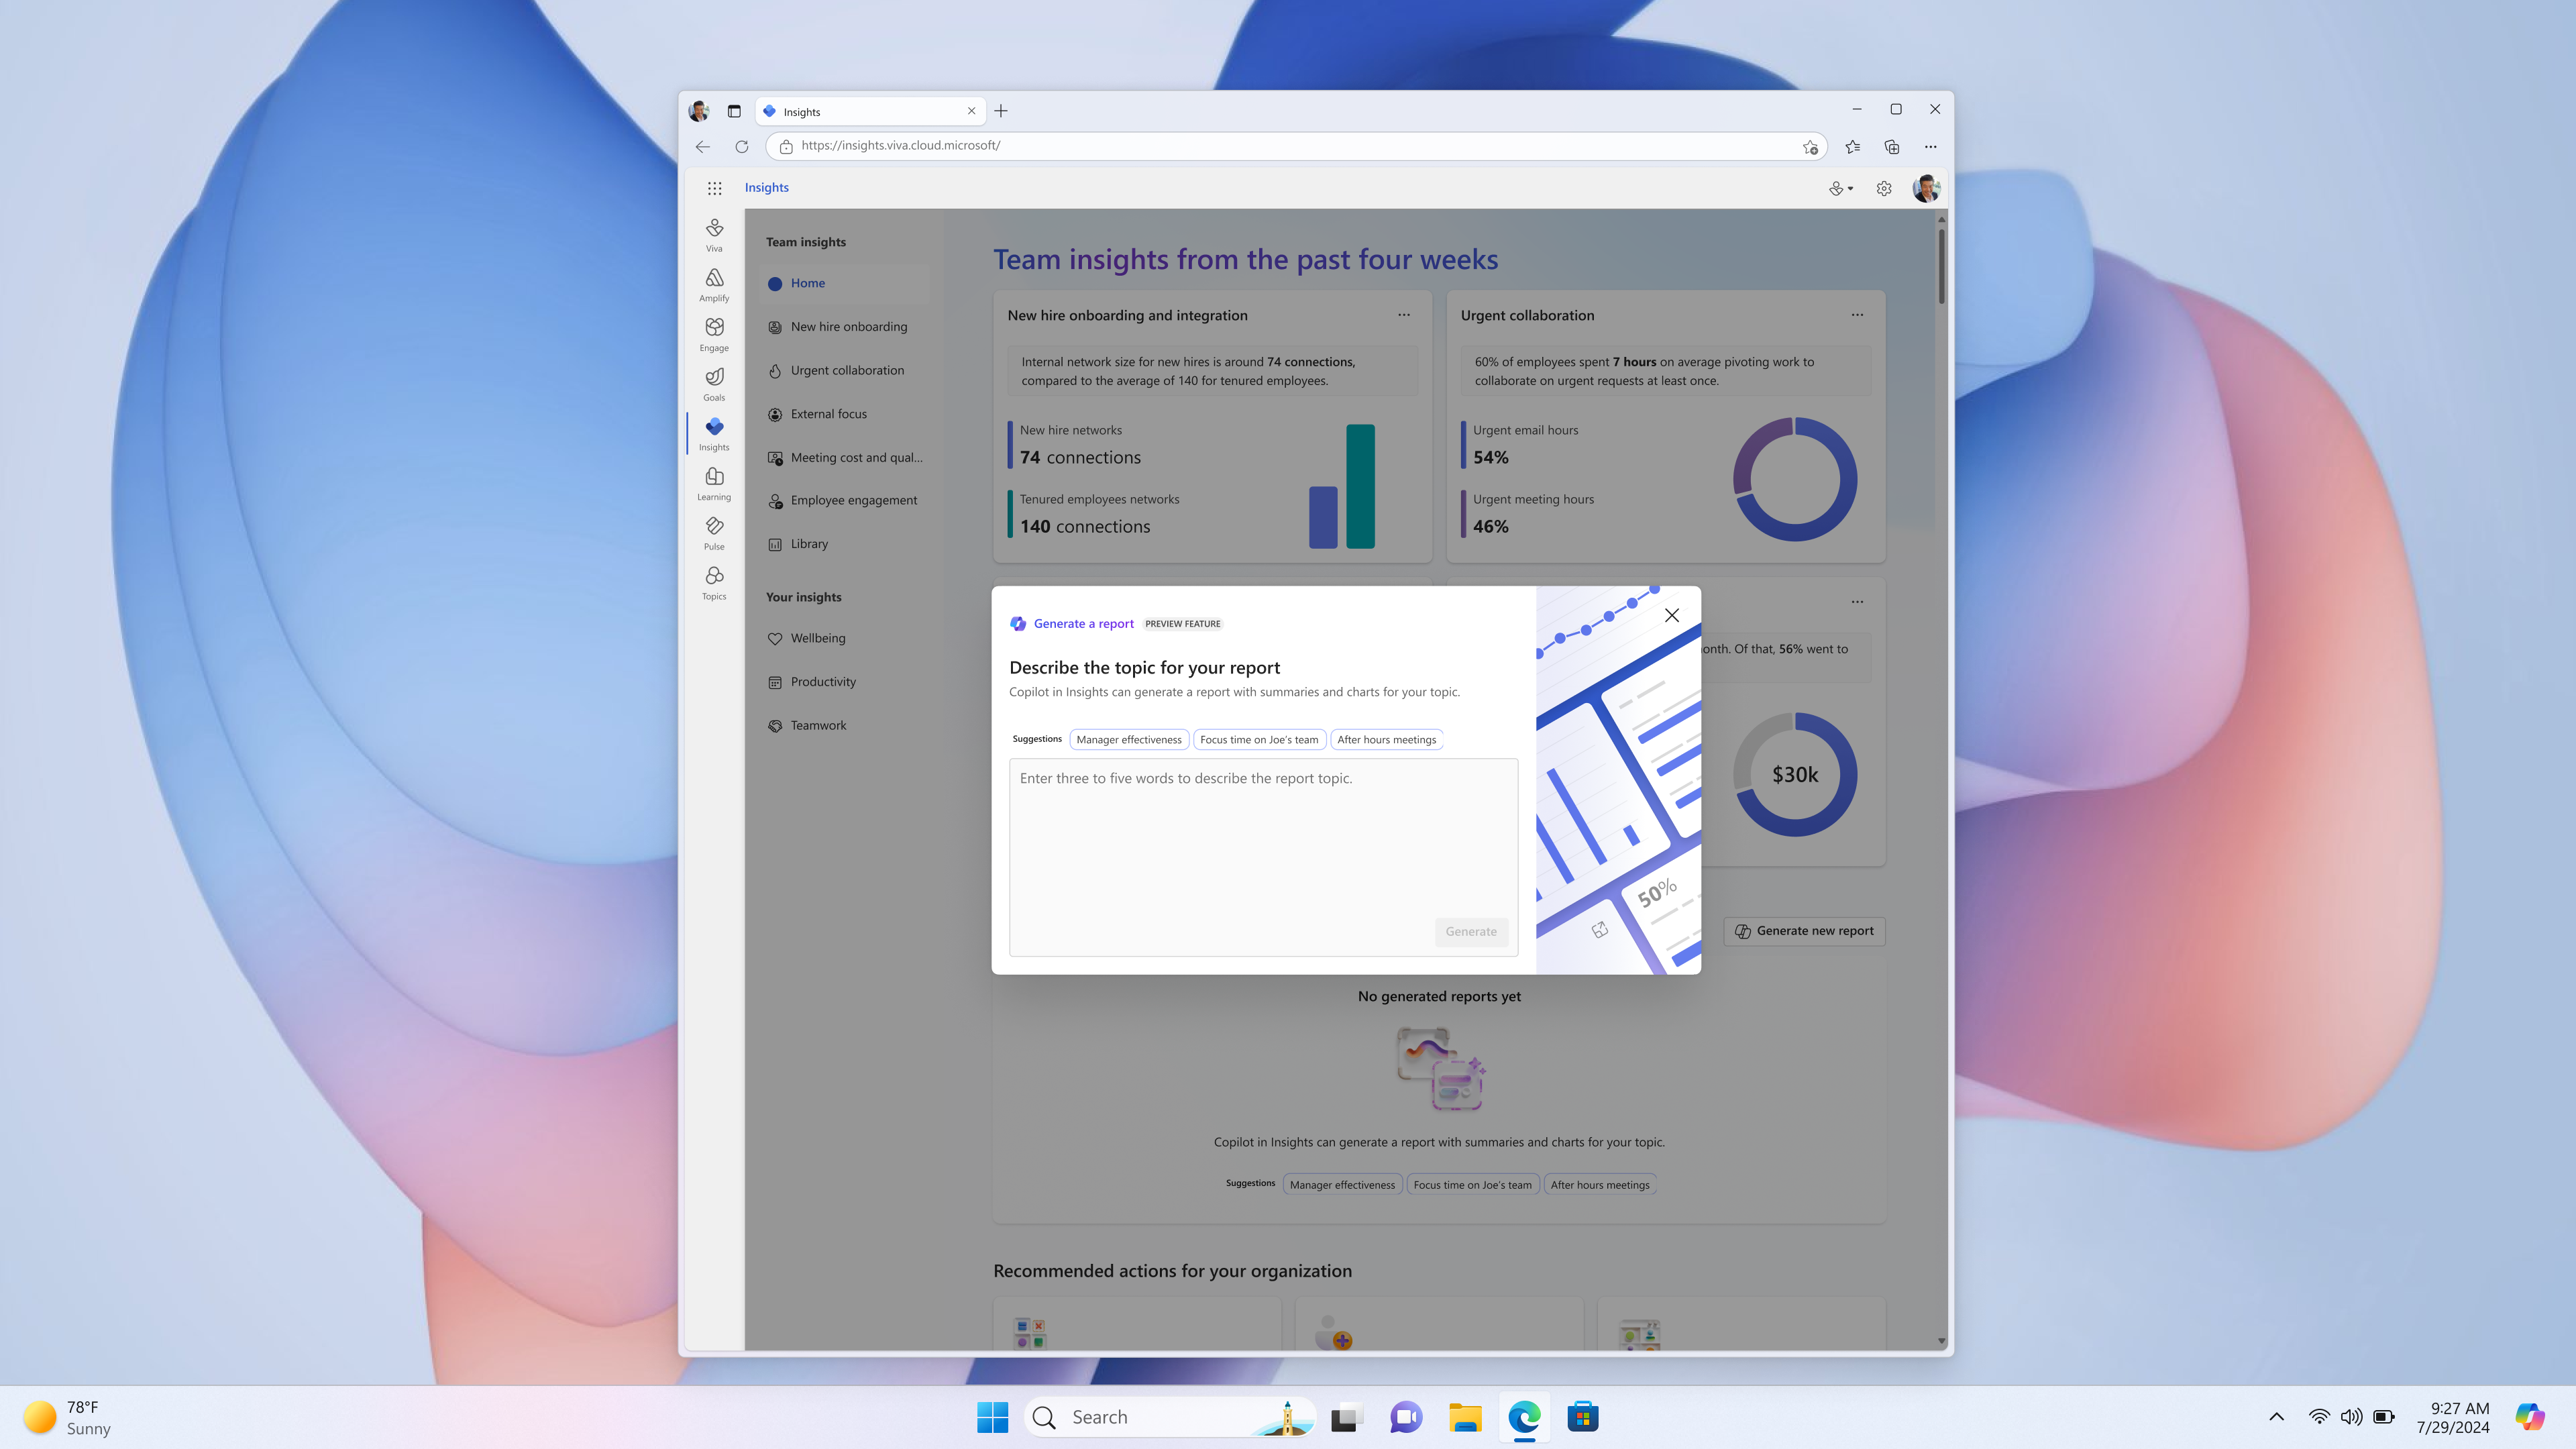
Task: Choose Manager effectiveness suggestion in dialog
Action: [1129, 740]
